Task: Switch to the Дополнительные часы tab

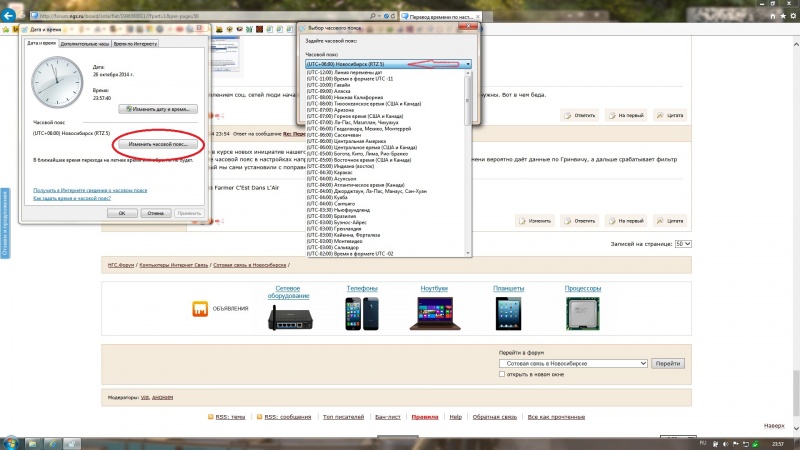Action: click(x=84, y=45)
